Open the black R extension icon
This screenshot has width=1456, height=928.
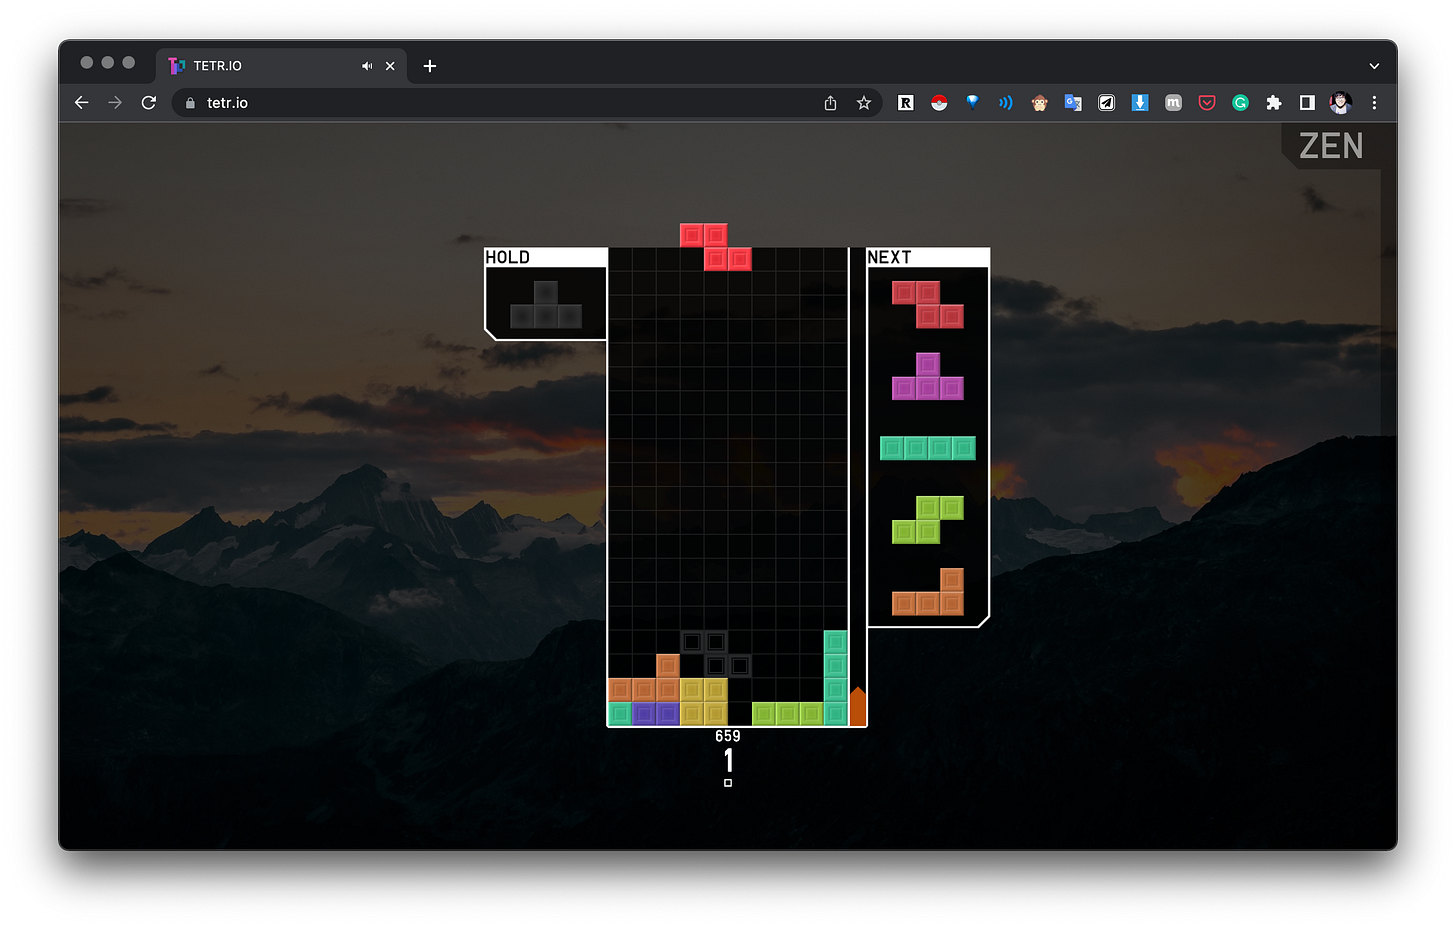tap(906, 103)
